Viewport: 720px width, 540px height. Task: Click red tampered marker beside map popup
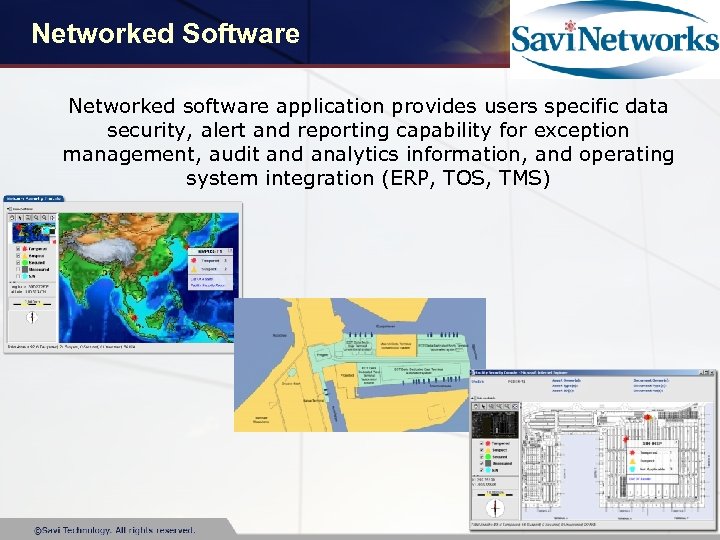click(x=187, y=247)
